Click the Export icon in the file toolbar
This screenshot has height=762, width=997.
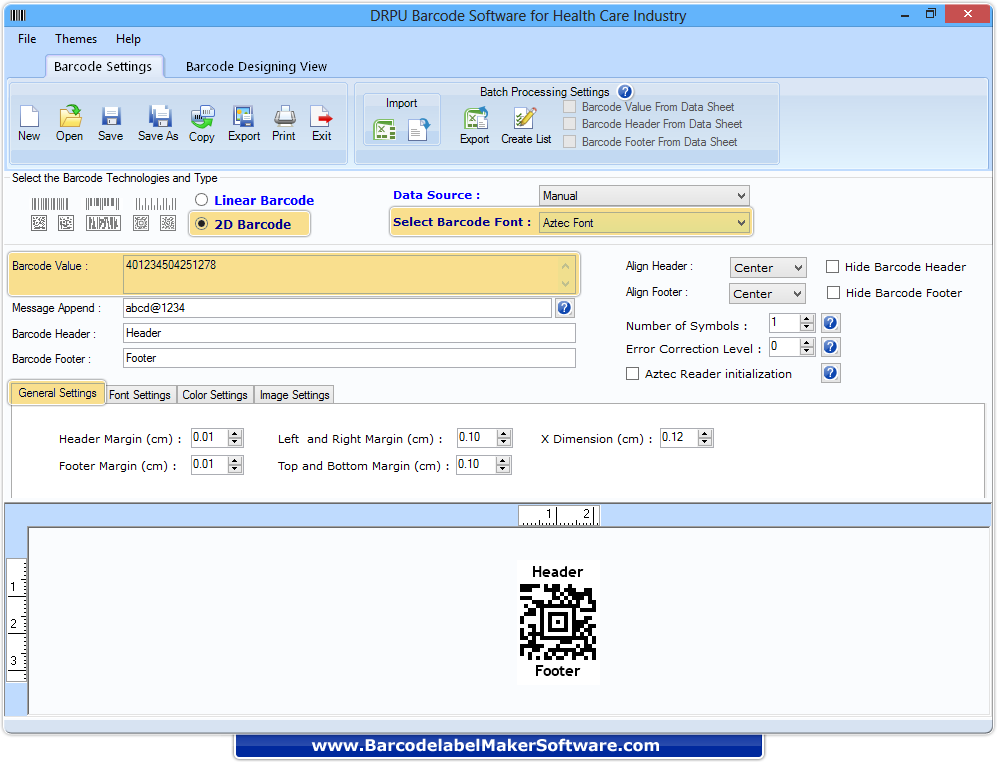pyautogui.click(x=244, y=116)
